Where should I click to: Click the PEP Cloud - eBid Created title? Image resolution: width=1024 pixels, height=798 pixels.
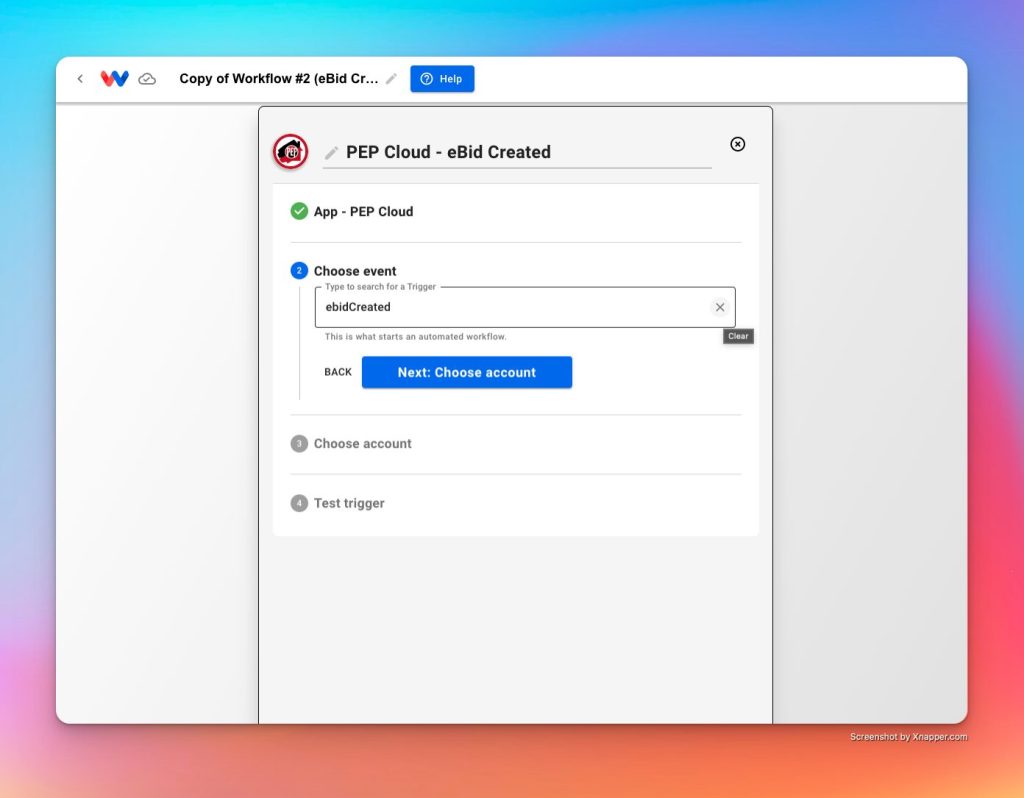(x=448, y=152)
